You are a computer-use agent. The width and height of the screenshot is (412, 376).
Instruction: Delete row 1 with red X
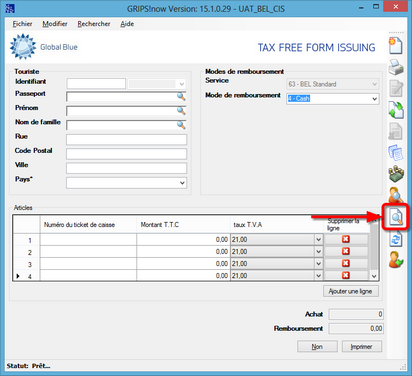346,239
